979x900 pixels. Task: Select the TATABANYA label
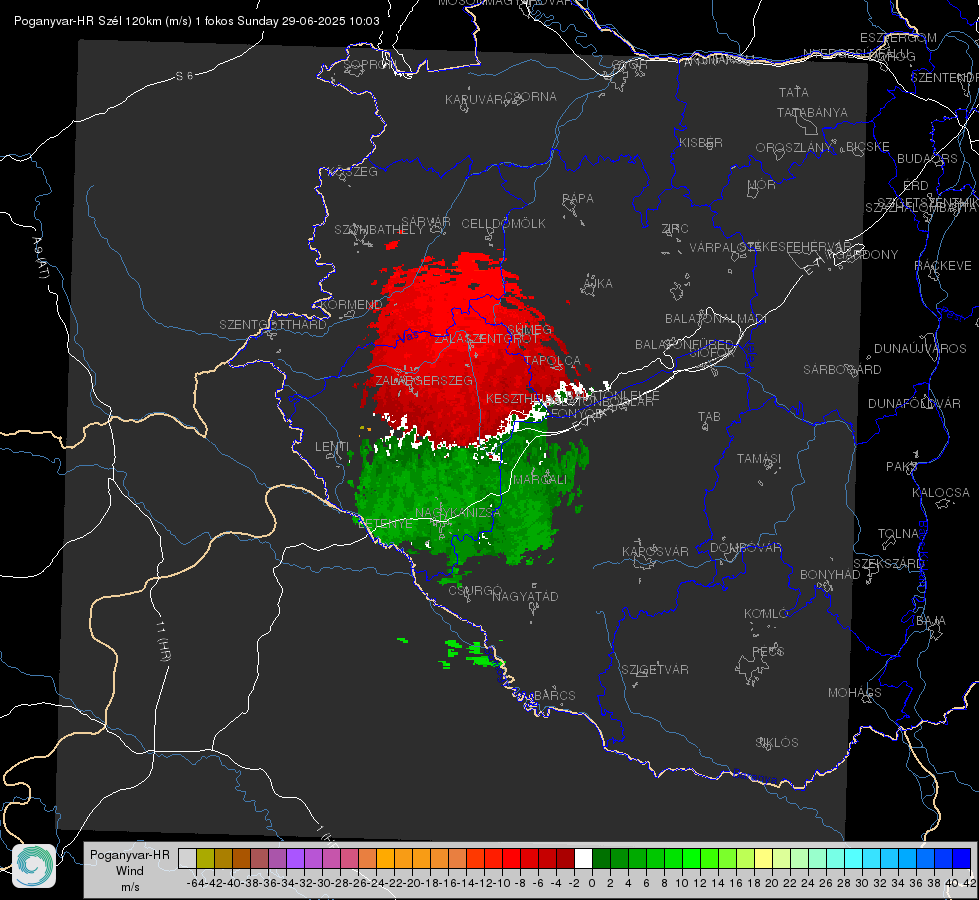812,112
